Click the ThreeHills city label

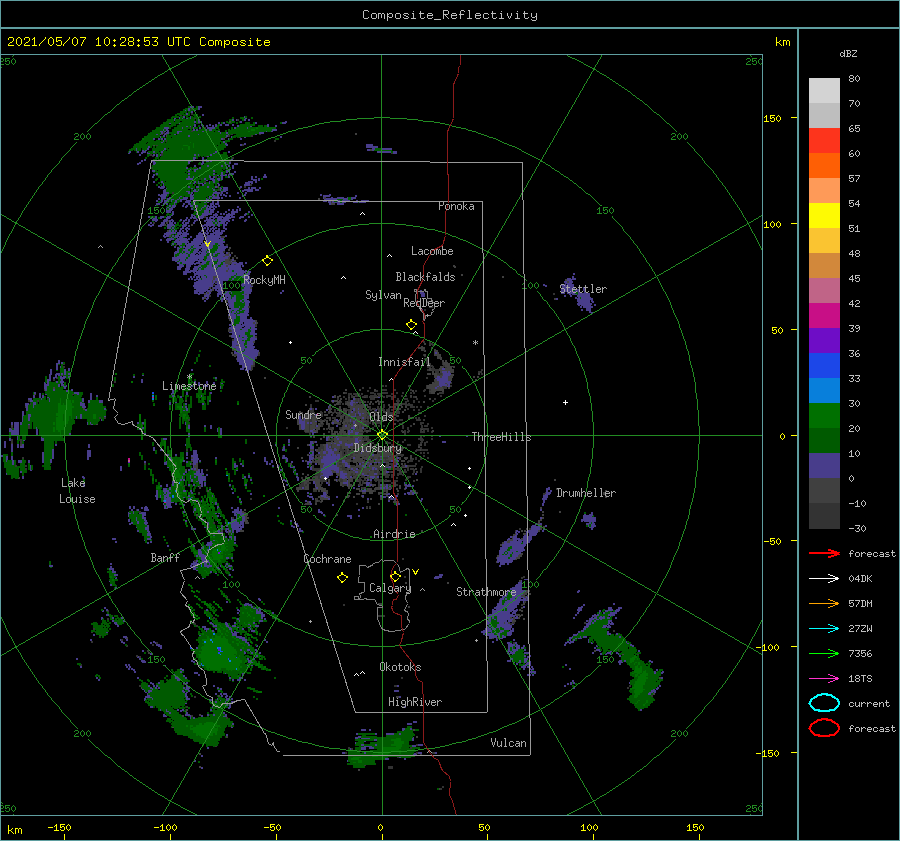click(502, 437)
